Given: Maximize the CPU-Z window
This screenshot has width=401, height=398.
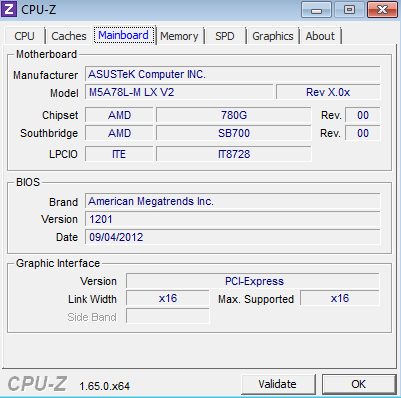Looking at the screenshot, I should tap(349, 9).
